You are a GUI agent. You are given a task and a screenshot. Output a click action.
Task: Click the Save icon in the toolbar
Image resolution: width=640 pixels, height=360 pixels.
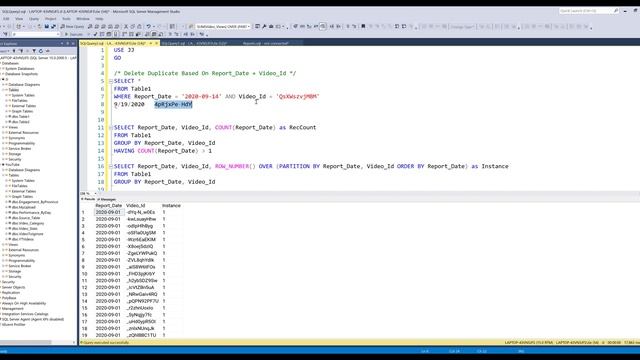coord(47,27)
